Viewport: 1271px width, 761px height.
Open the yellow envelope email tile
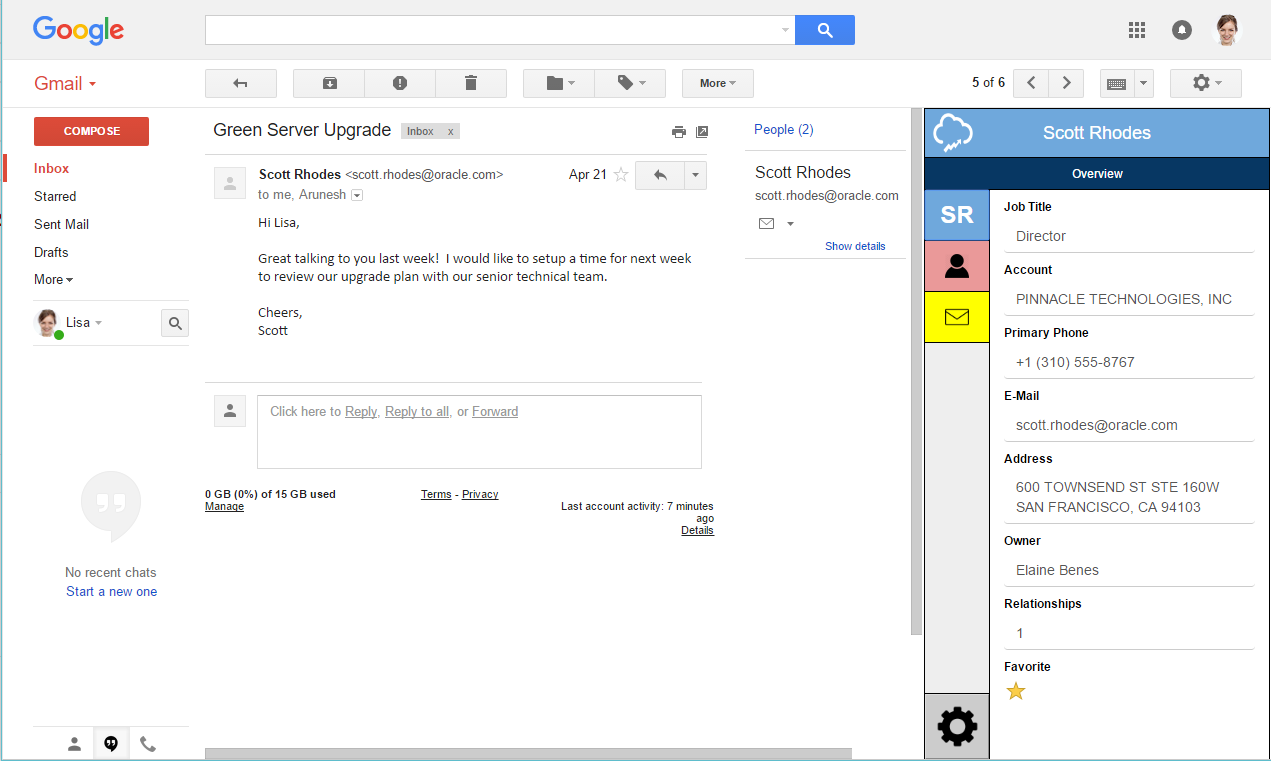[957, 317]
